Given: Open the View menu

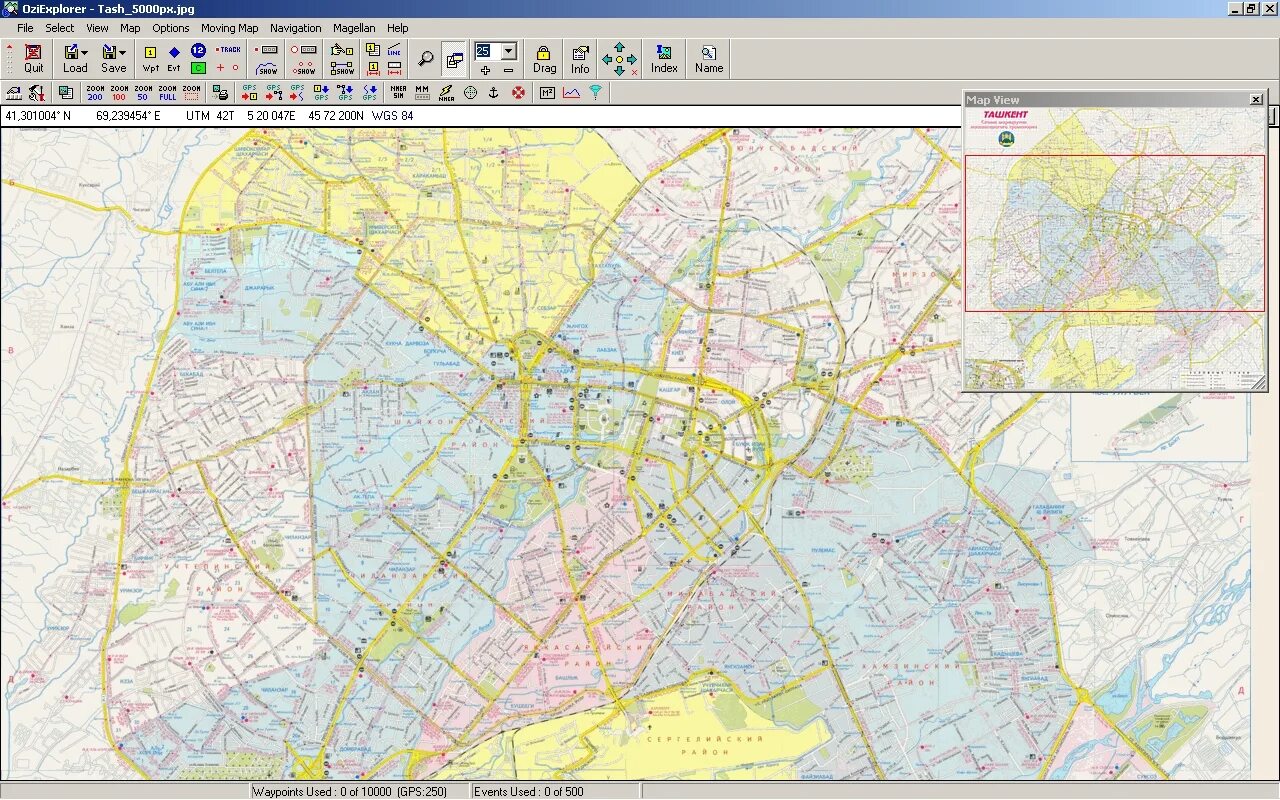Looking at the screenshot, I should coord(97,28).
